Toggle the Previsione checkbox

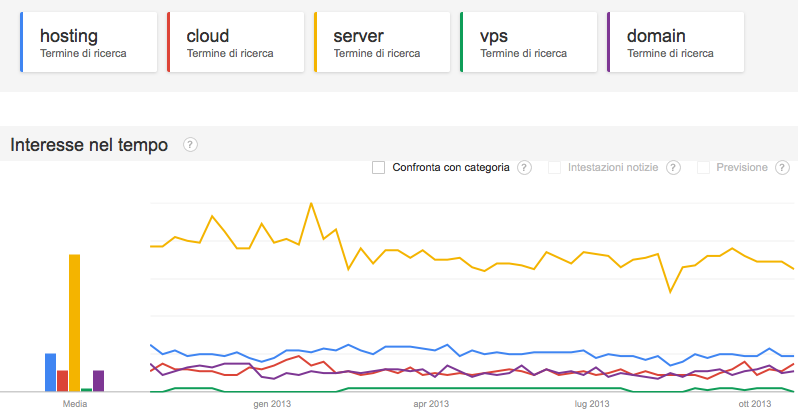coord(704,167)
